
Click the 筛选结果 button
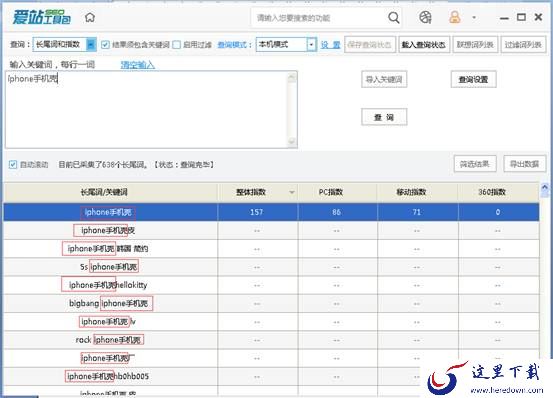tap(475, 164)
